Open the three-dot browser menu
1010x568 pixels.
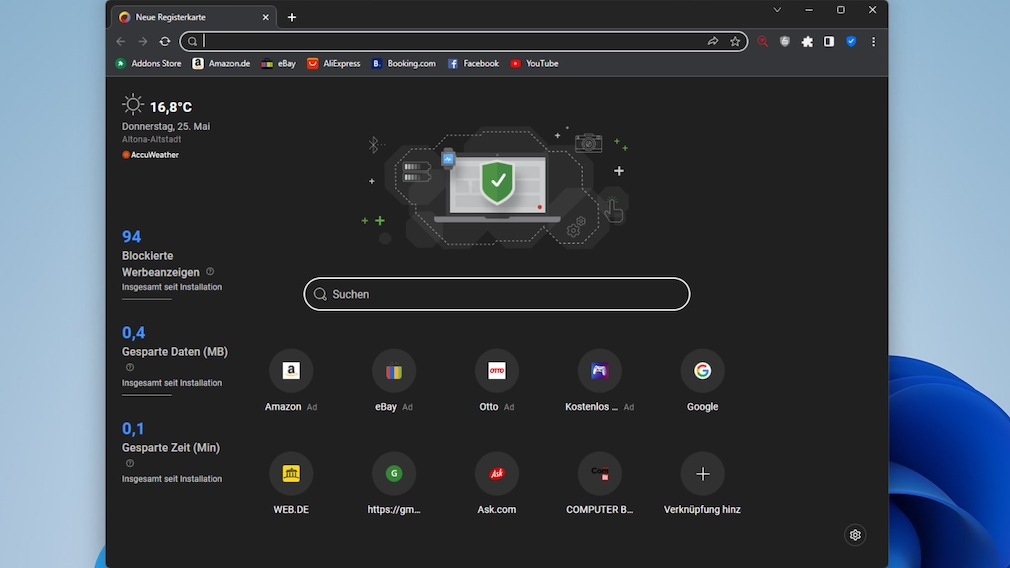(873, 41)
